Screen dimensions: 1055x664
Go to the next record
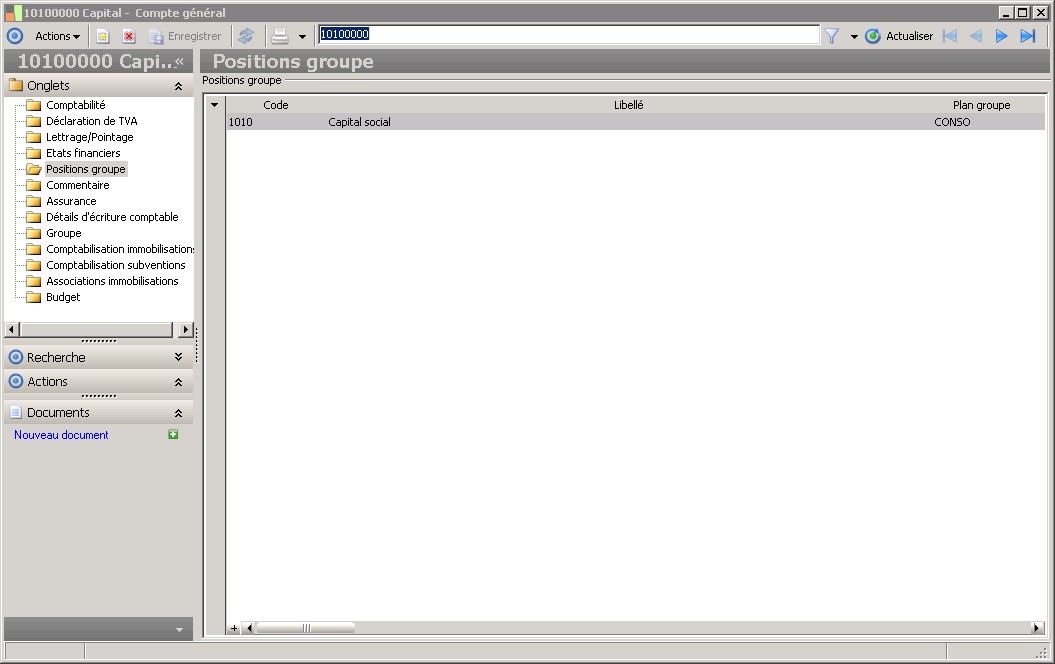(x=1001, y=36)
